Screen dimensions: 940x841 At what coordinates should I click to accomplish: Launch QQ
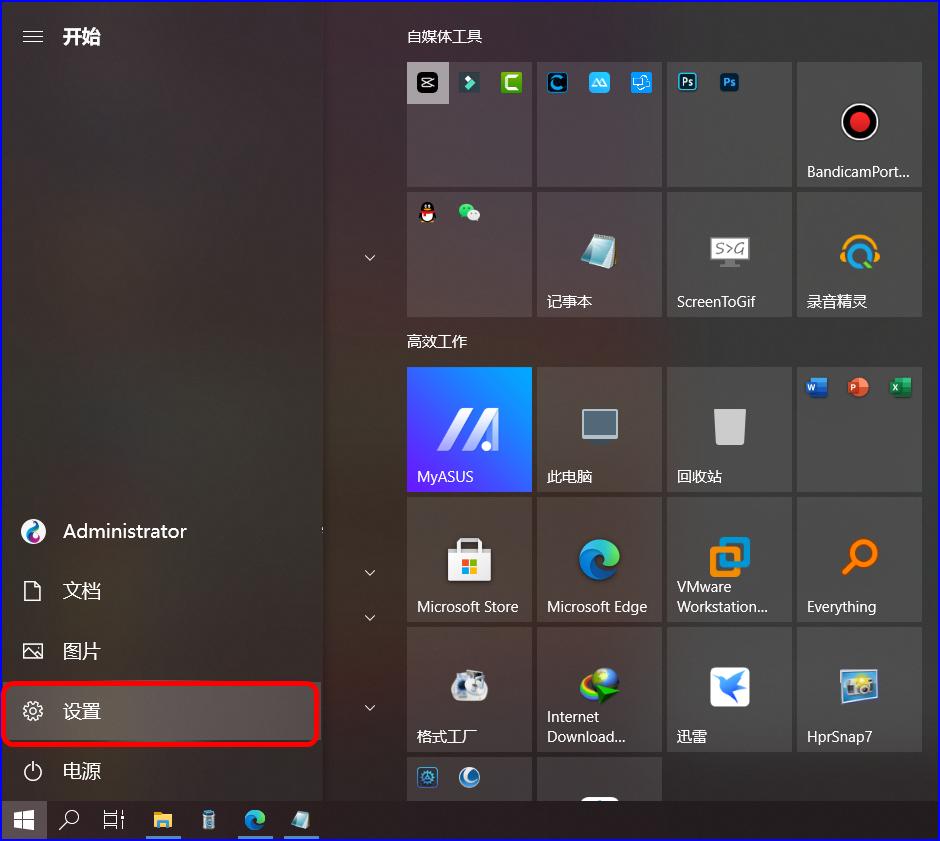click(427, 211)
